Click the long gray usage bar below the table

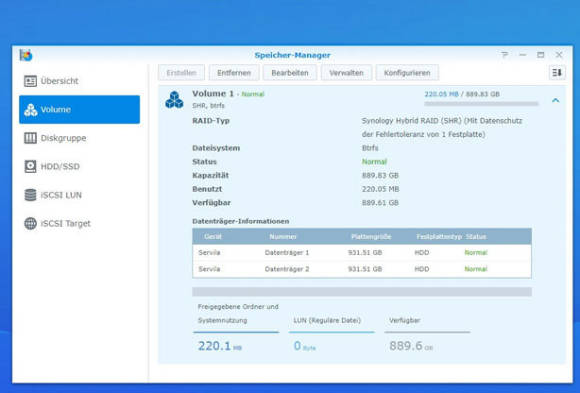click(x=362, y=292)
